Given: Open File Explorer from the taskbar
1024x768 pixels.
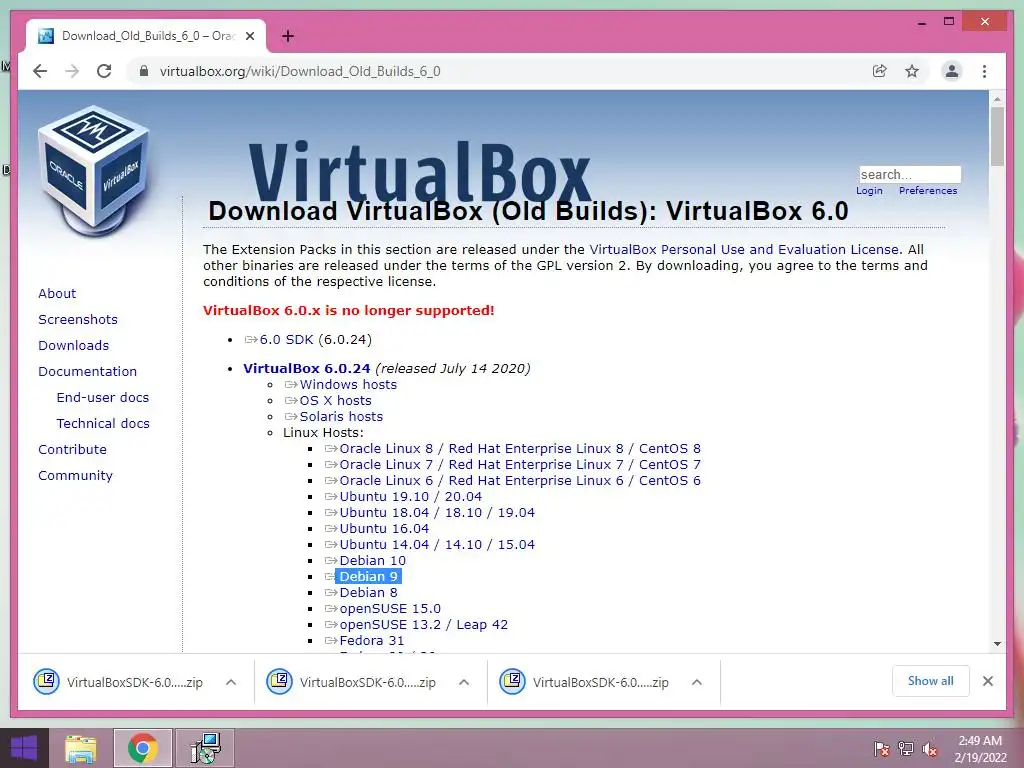Looking at the screenshot, I should click(80, 748).
